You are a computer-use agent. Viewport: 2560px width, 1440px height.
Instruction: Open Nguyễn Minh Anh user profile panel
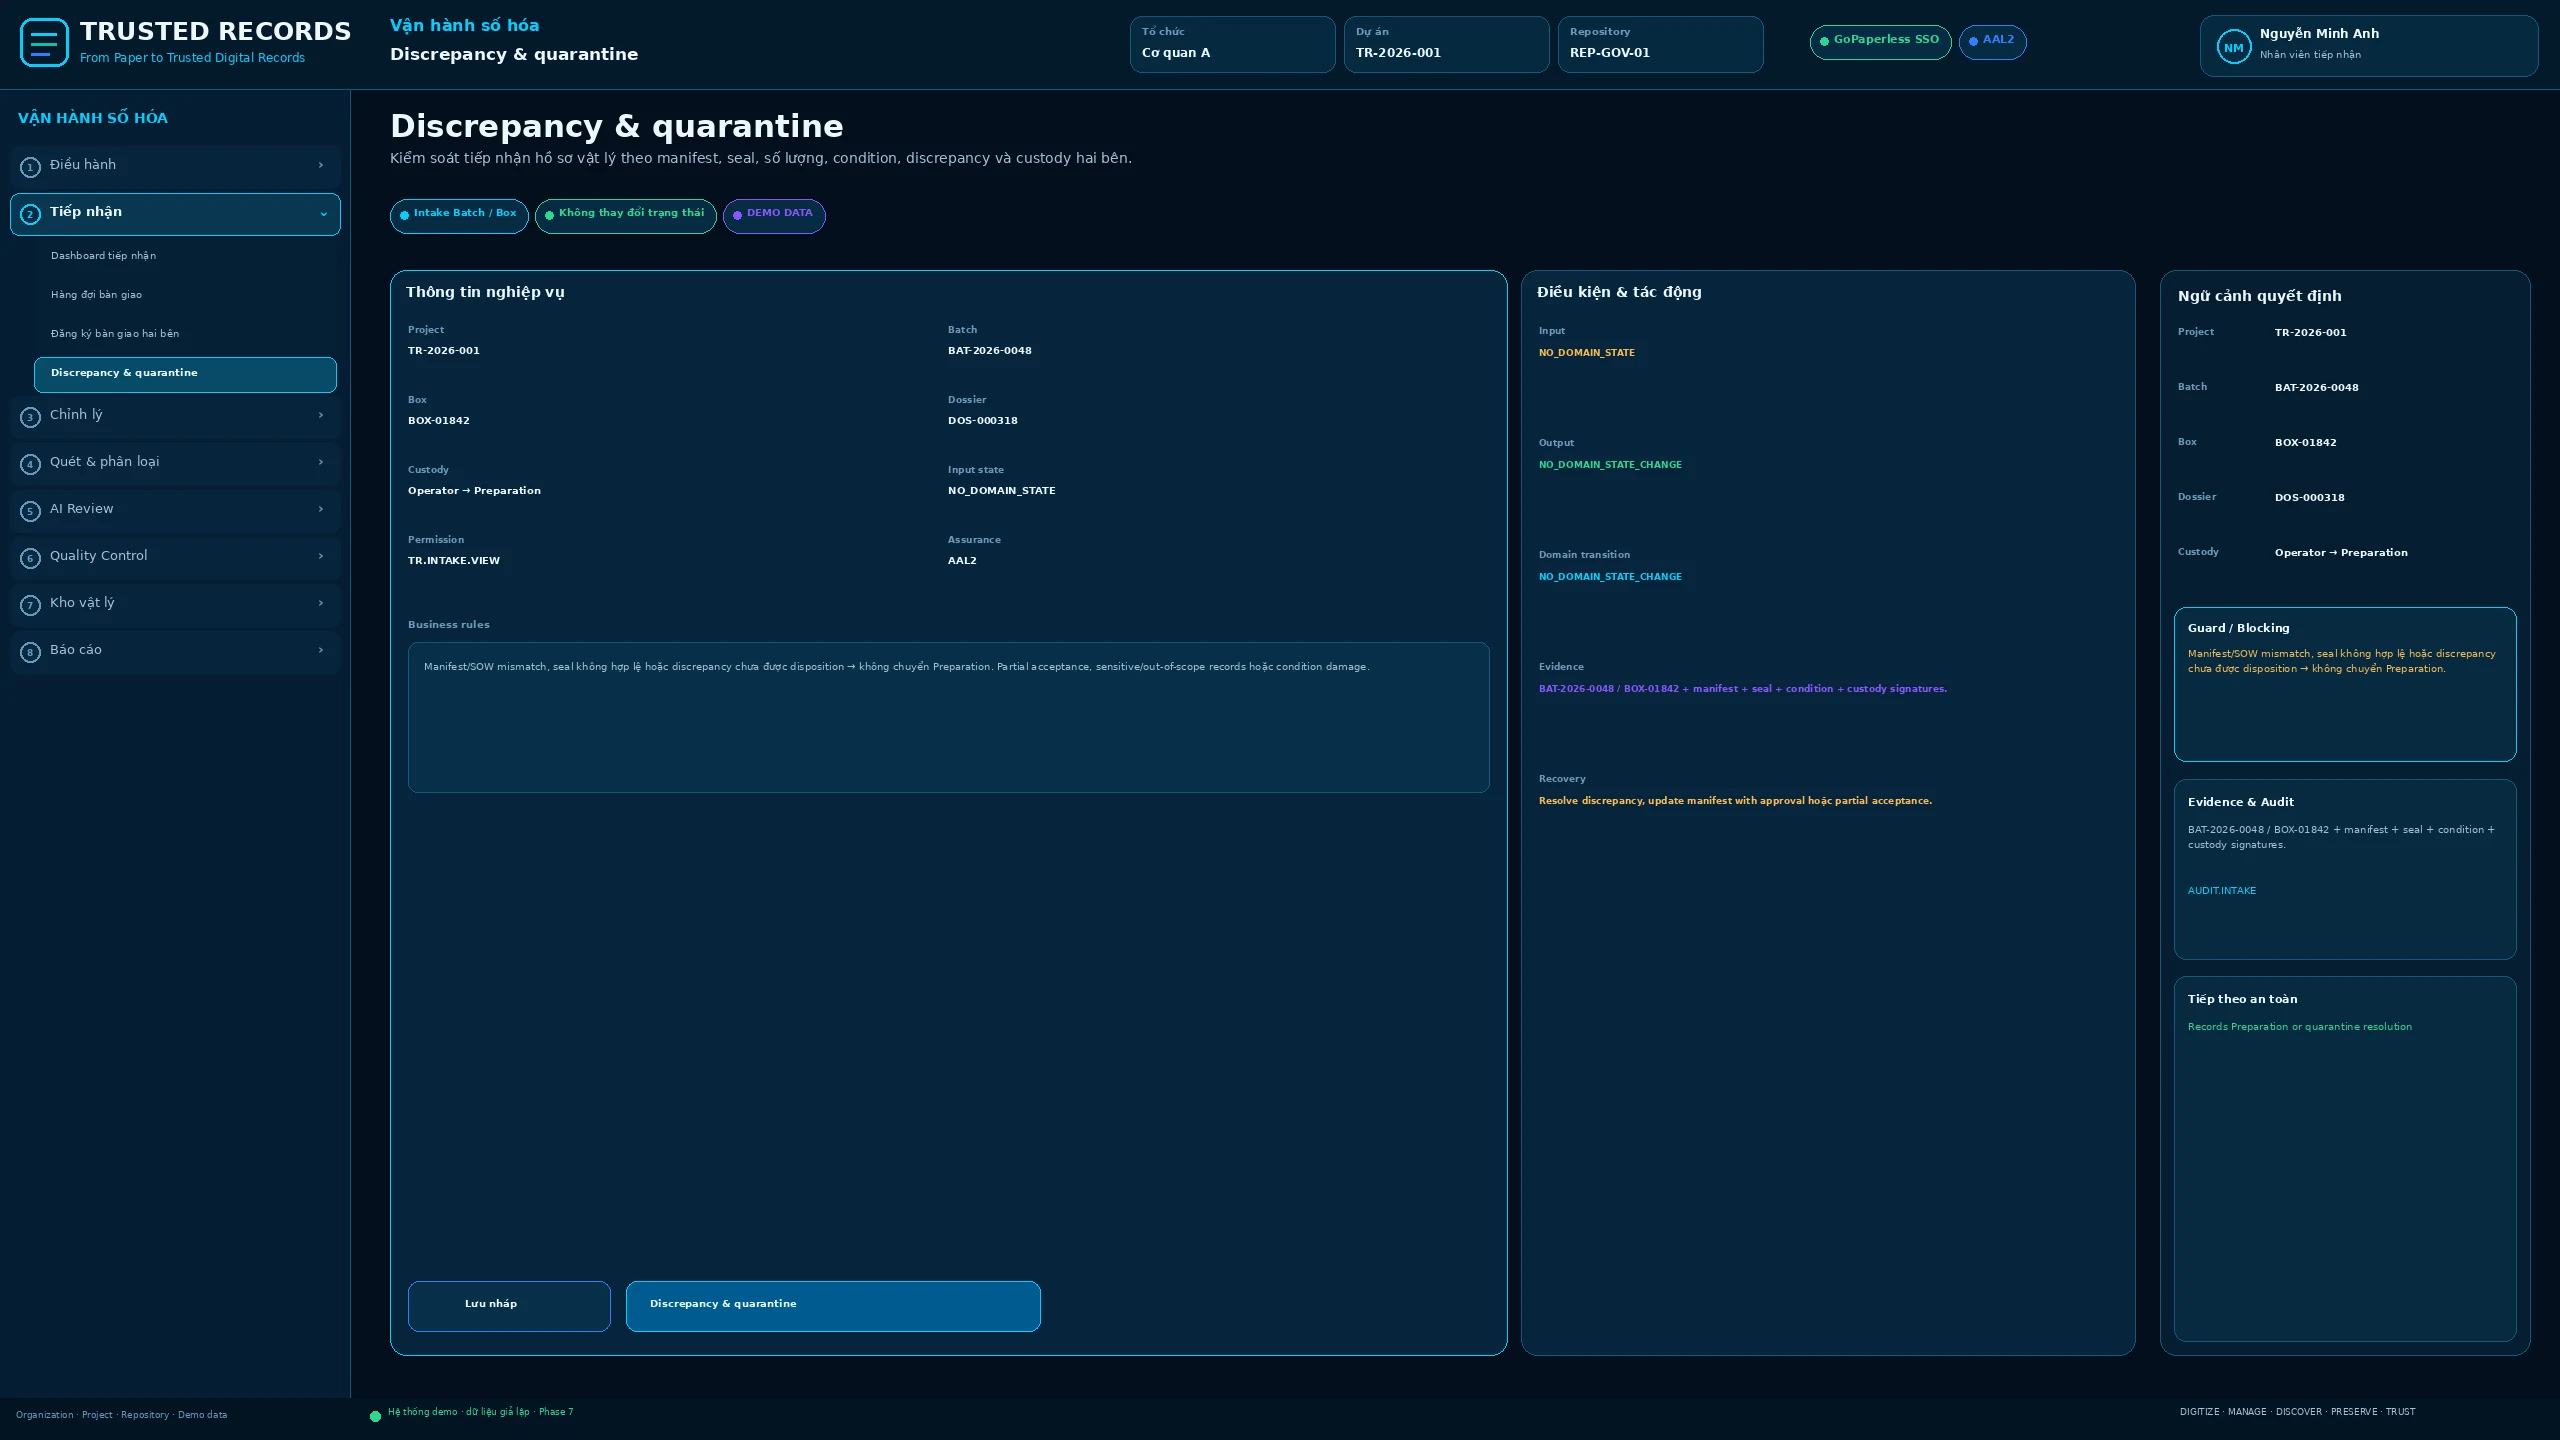coord(2368,46)
